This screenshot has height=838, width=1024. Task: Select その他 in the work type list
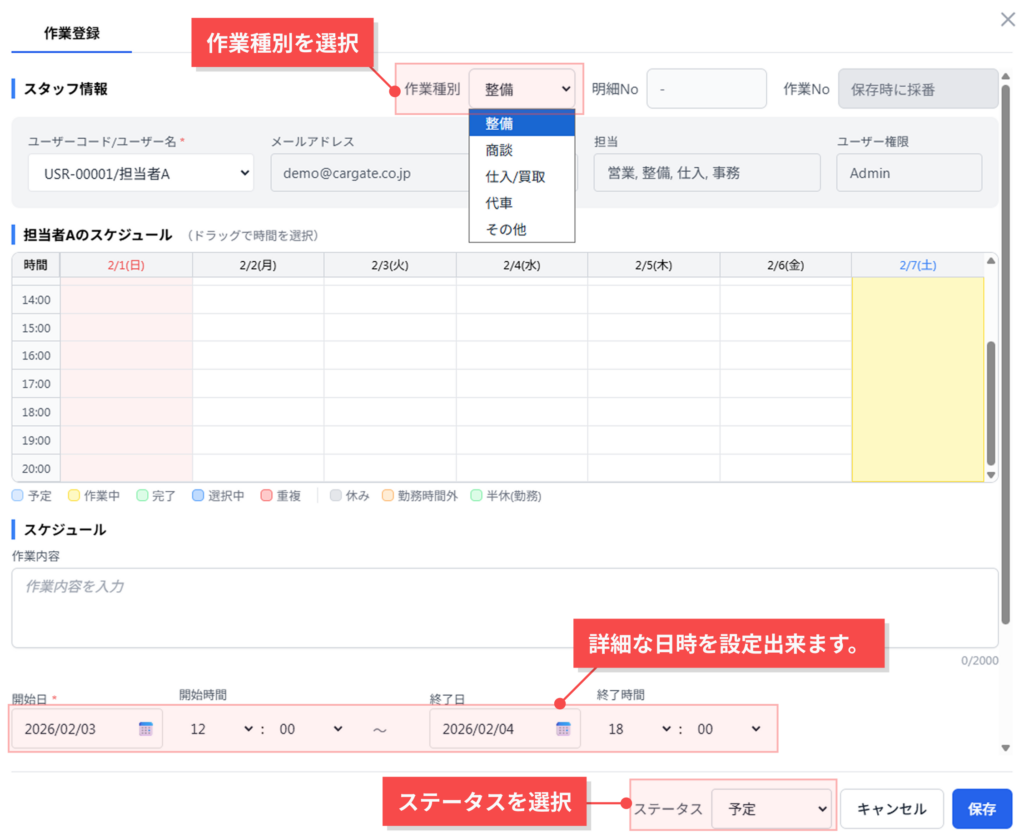505,229
